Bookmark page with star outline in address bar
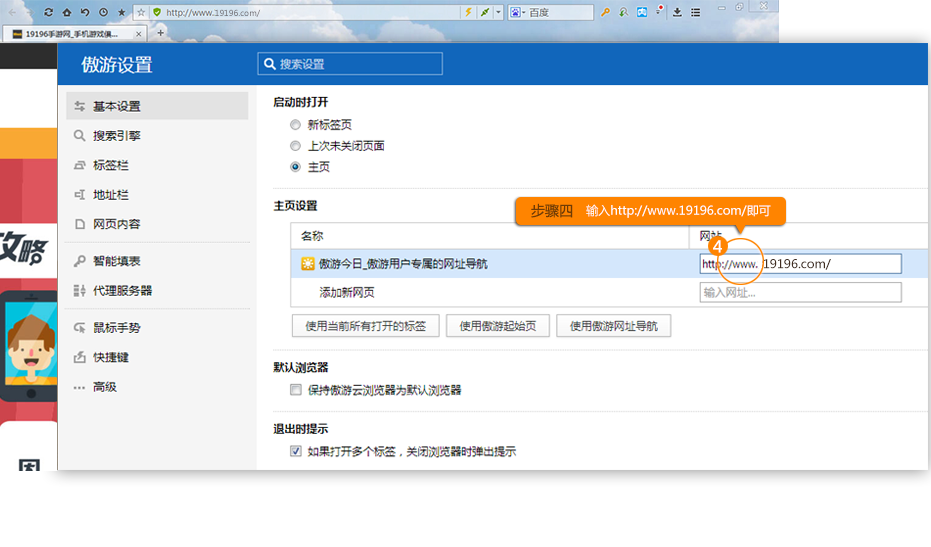Image resolution: width=931 pixels, height=547 pixels. 141,13
